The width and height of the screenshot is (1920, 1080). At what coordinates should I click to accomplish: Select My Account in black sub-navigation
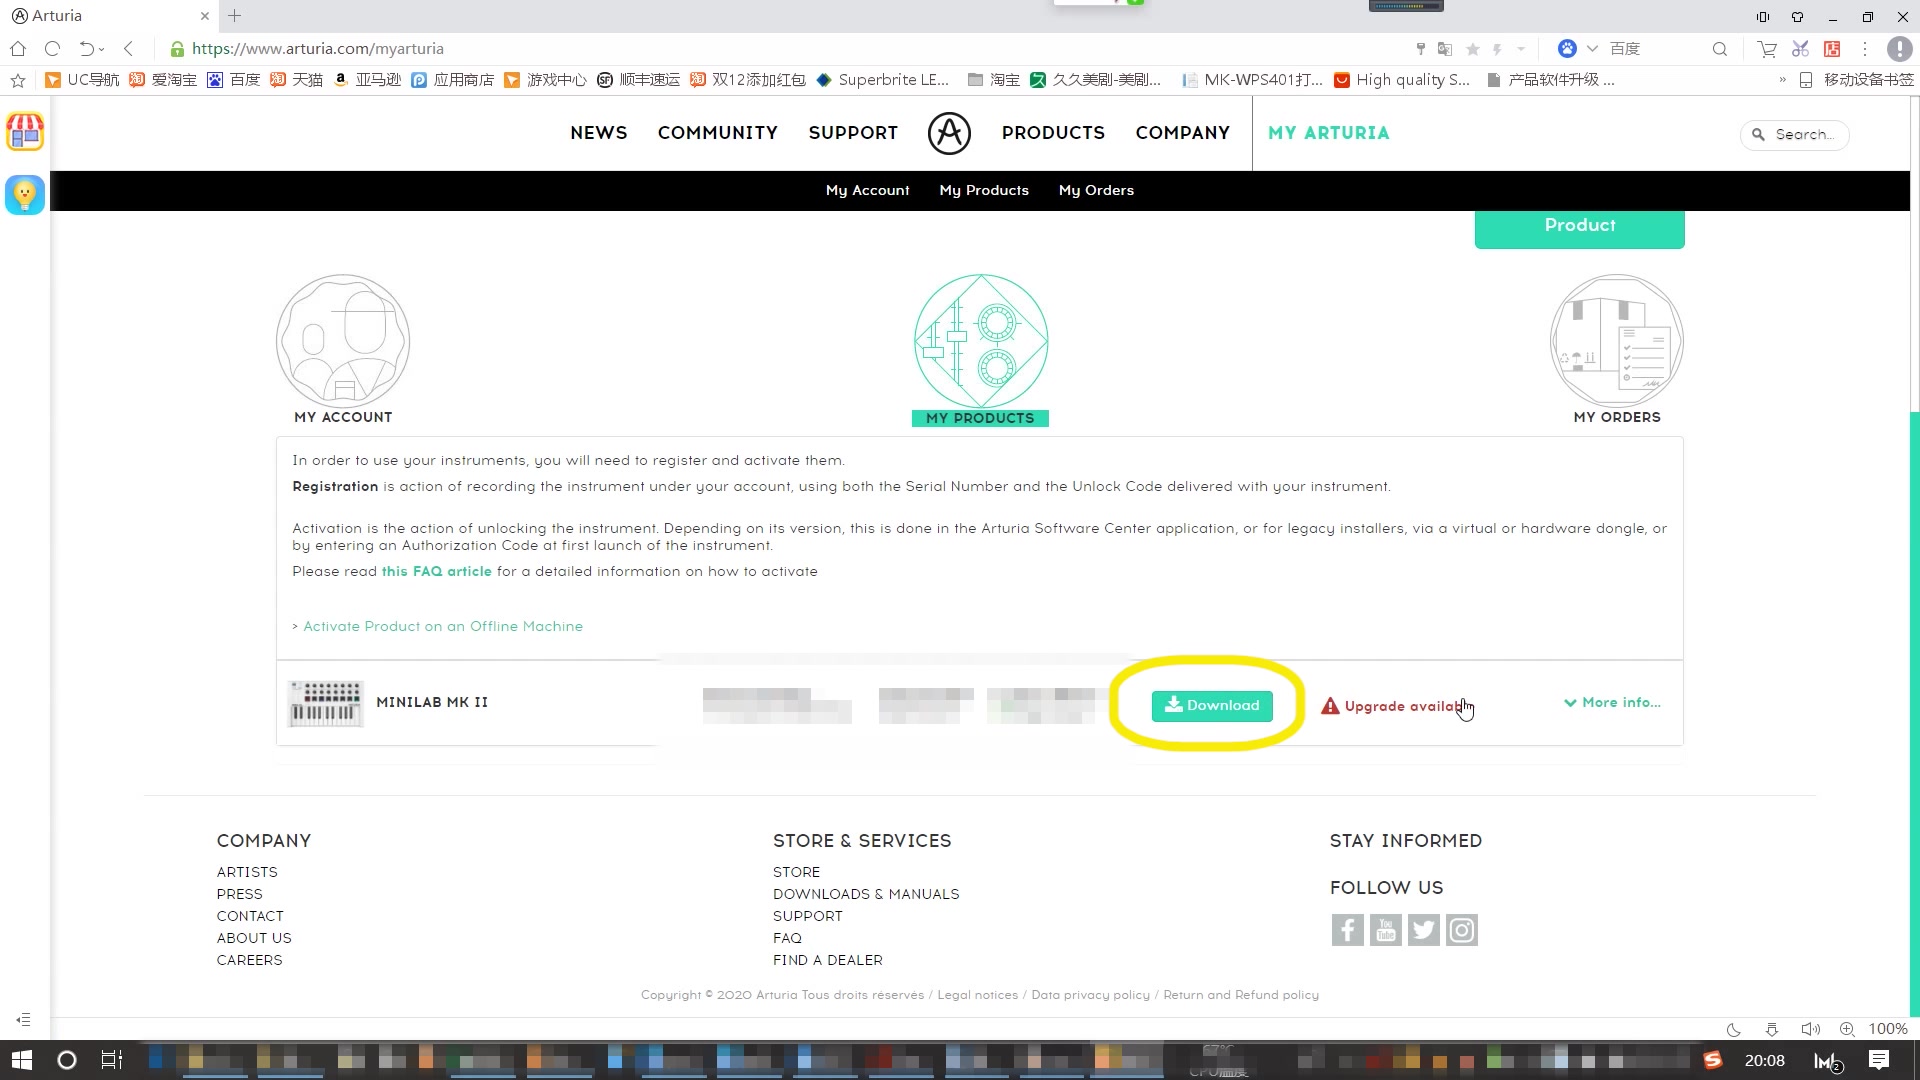click(867, 190)
